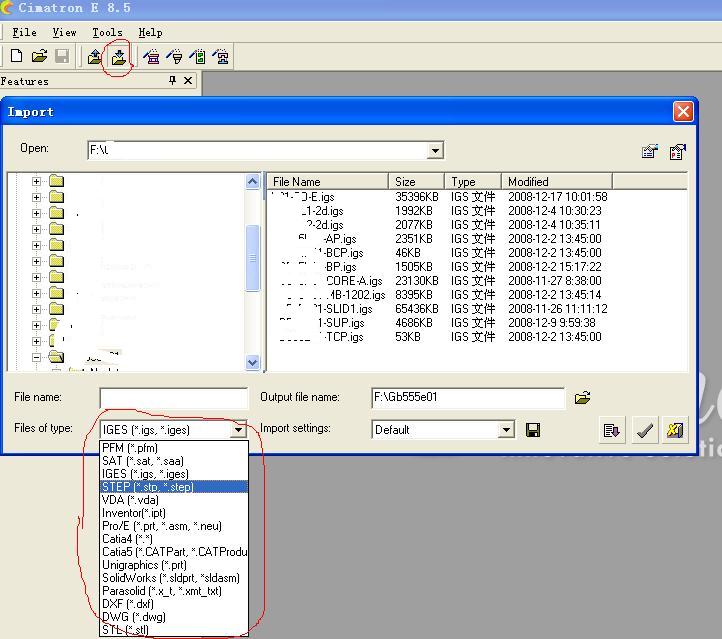The width and height of the screenshot is (722, 639).
Task: Choose PFM (*.pfm) file type
Action: pyautogui.click(x=174, y=448)
